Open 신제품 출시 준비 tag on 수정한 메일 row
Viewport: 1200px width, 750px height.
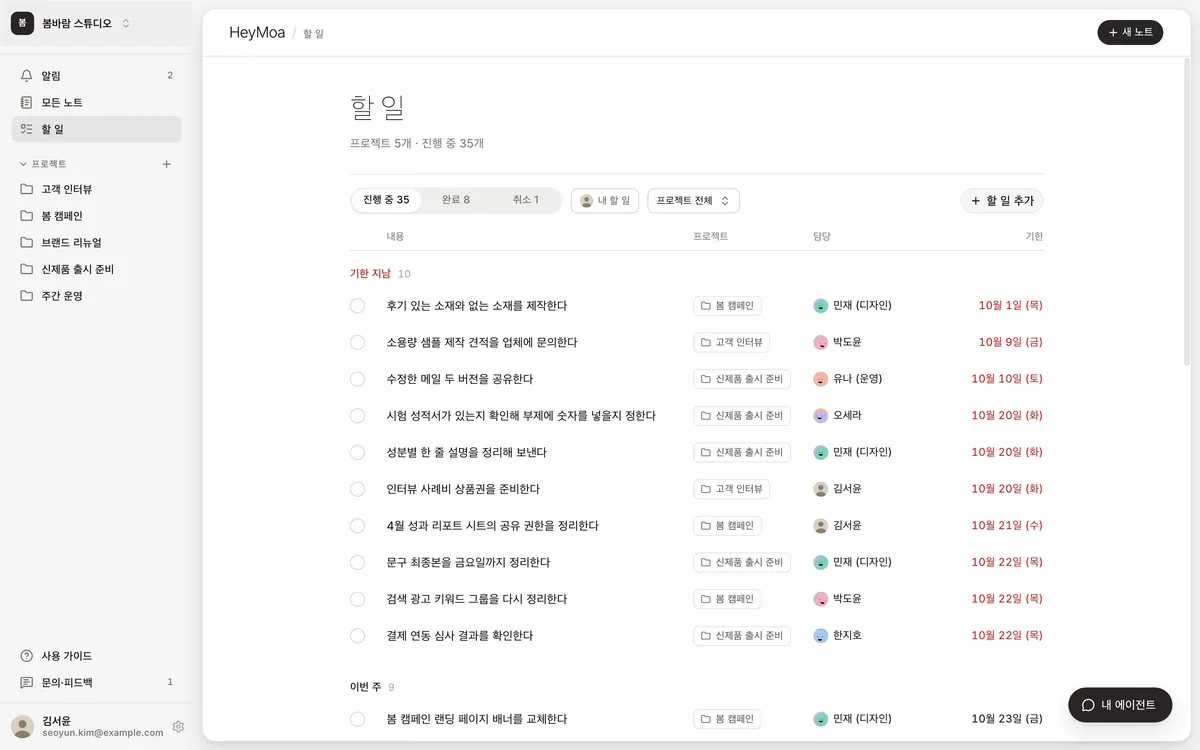pos(742,379)
